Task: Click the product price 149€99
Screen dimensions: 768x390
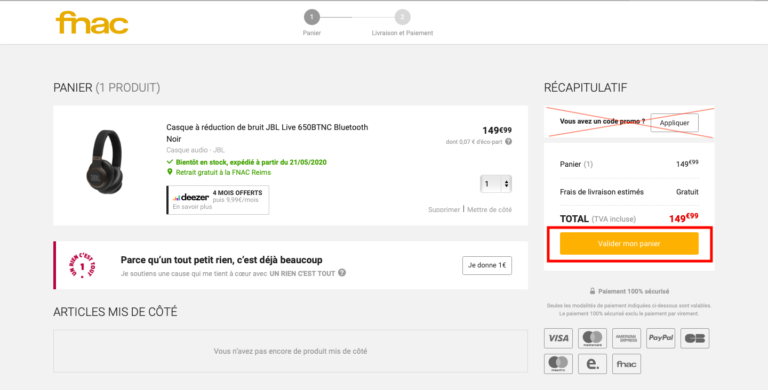Action: [x=497, y=130]
